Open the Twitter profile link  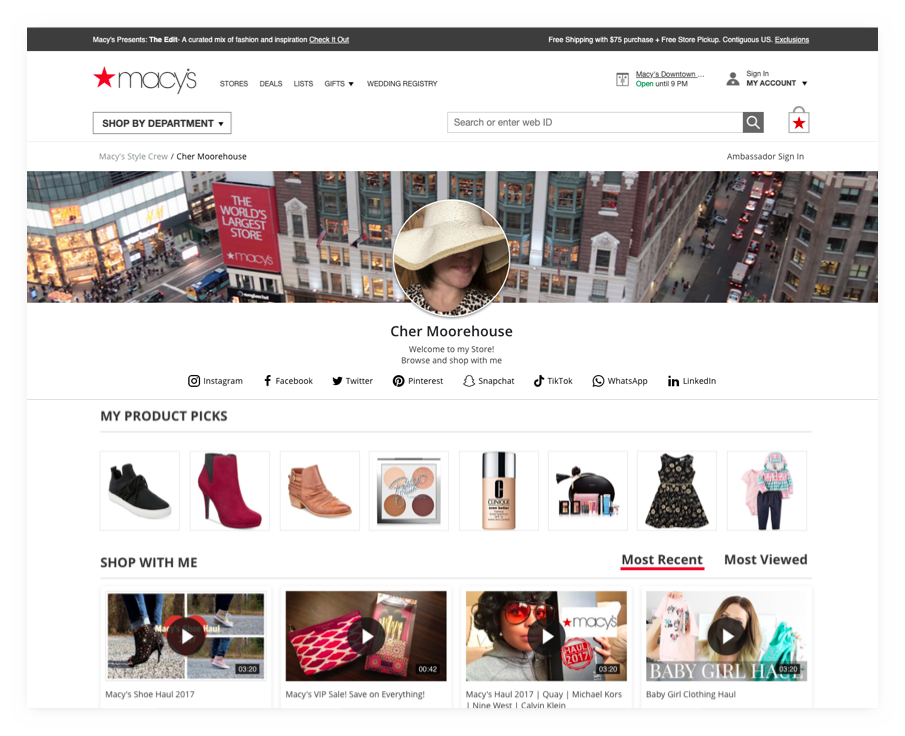pos(352,381)
